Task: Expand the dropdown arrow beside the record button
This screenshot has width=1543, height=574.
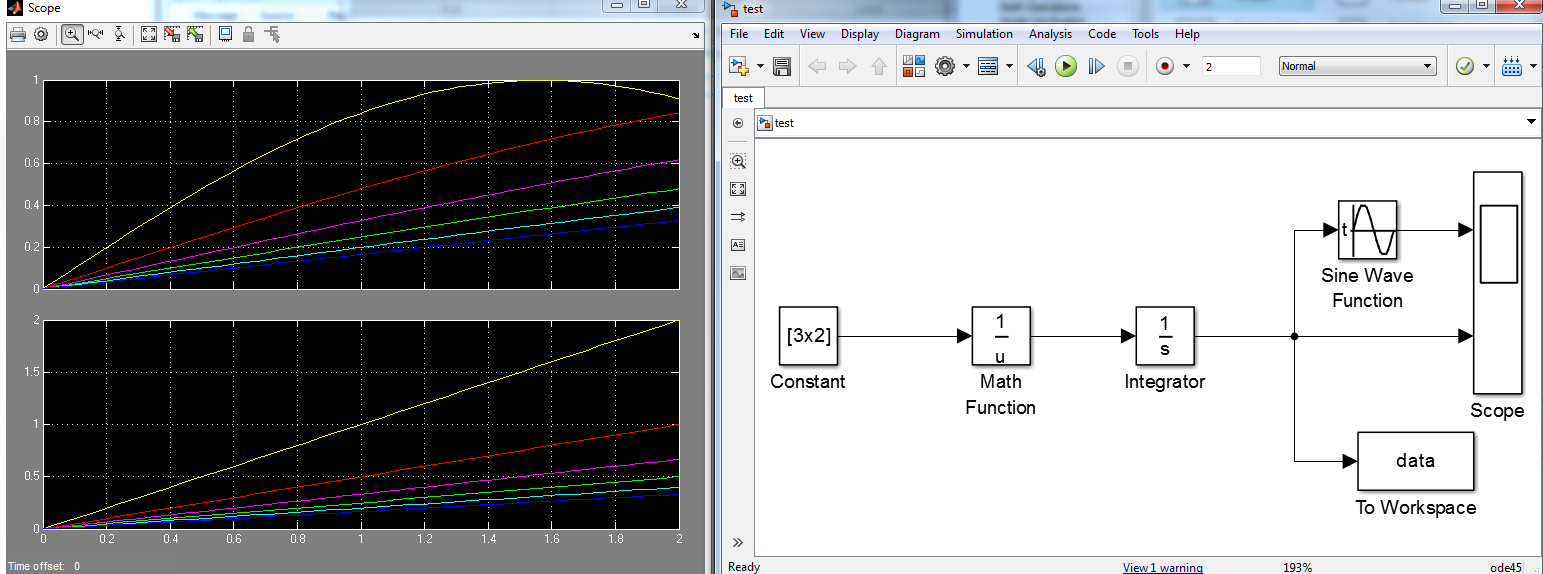Action: 1186,67
